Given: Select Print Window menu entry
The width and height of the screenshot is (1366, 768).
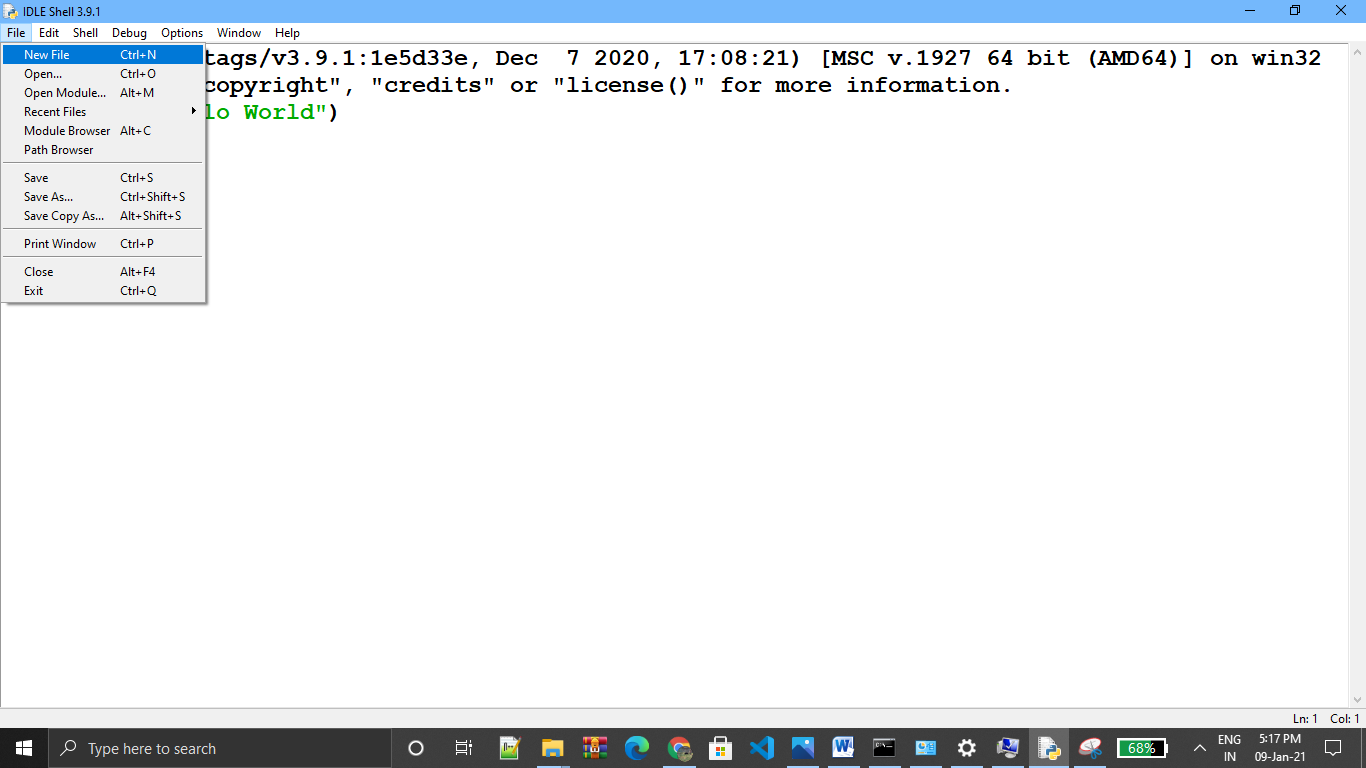Looking at the screenshot, I should click(103, 244).
